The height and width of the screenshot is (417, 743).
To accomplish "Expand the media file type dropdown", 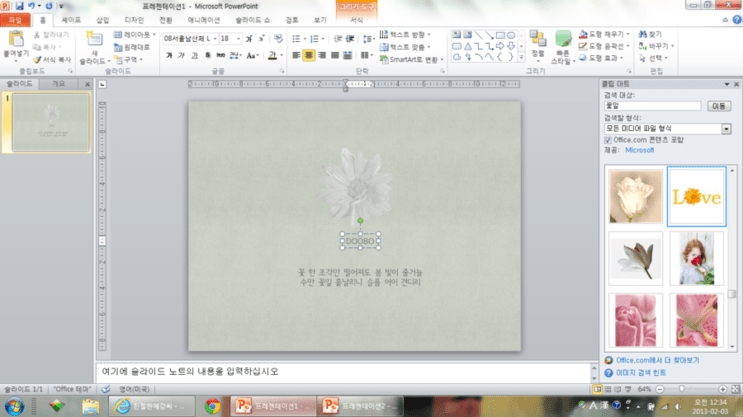I will point(726,129).
